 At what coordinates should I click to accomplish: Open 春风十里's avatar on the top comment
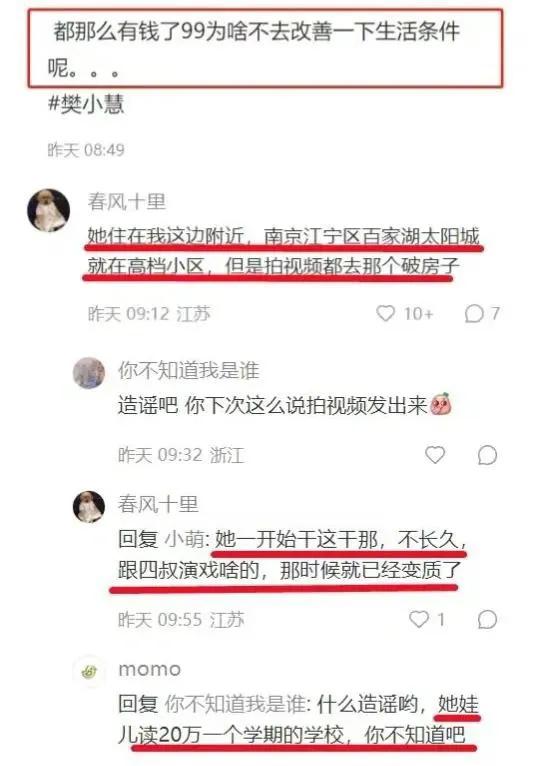pyautogui.click(x=48, y=210)
